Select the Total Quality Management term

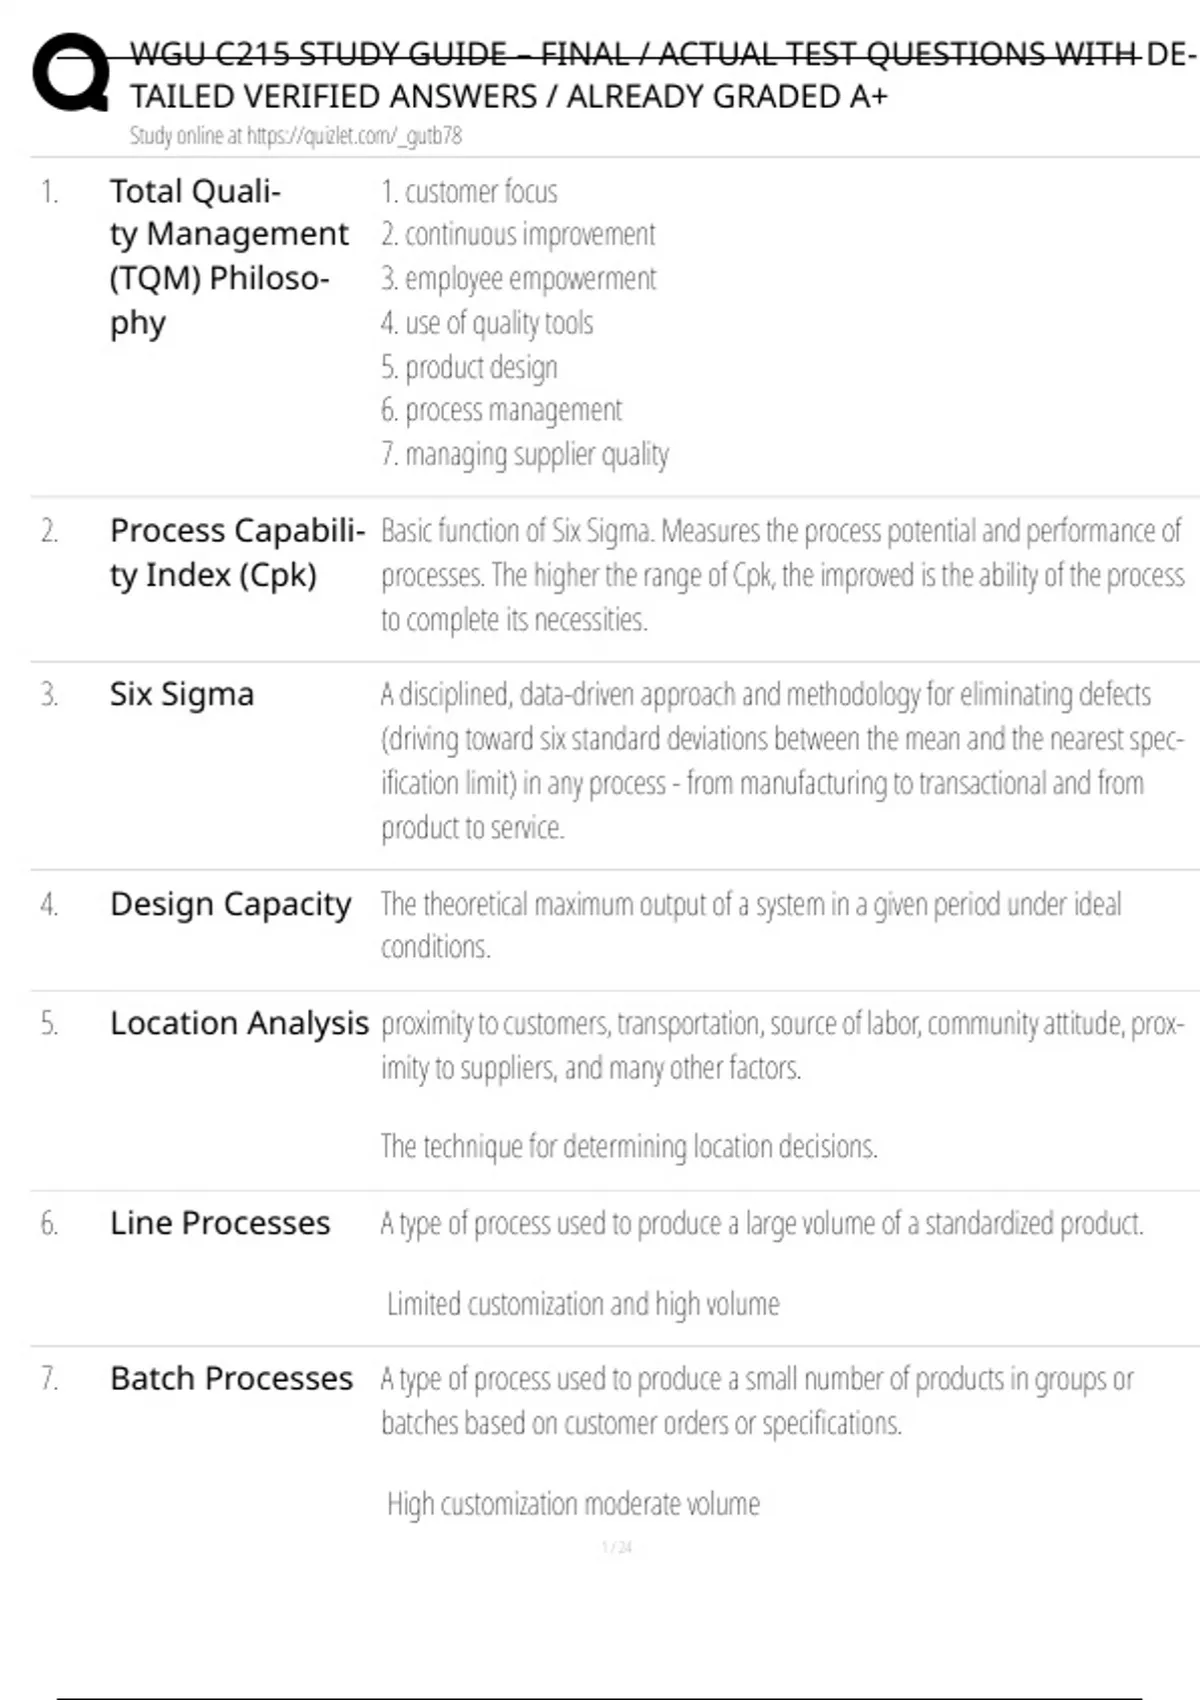coord(228,256)
